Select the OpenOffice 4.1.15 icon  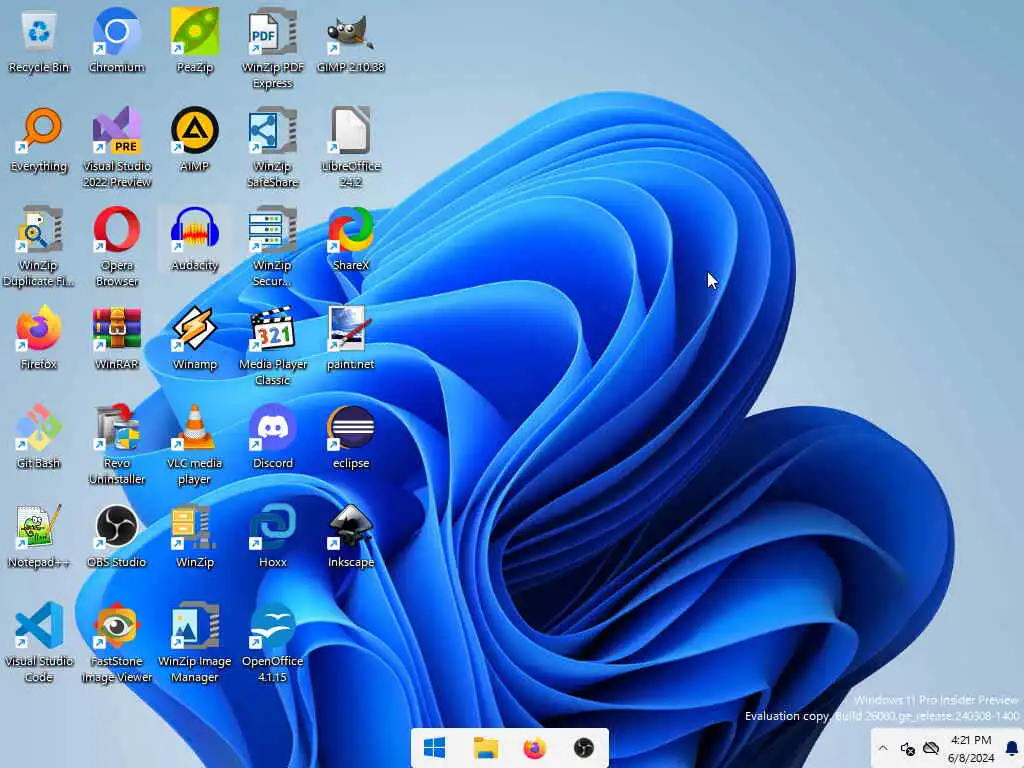(x=272, y=643)
